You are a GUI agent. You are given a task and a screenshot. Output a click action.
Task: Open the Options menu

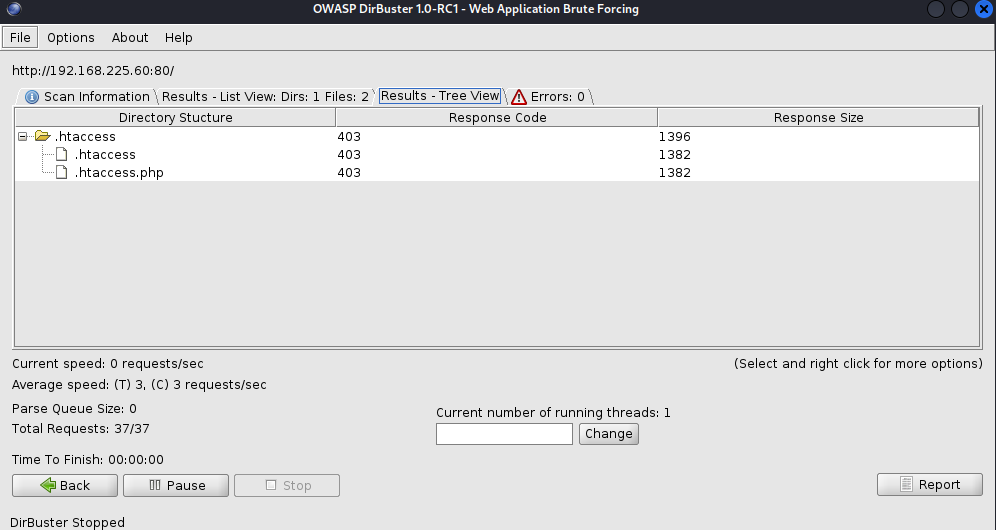(x=71, y=37)
